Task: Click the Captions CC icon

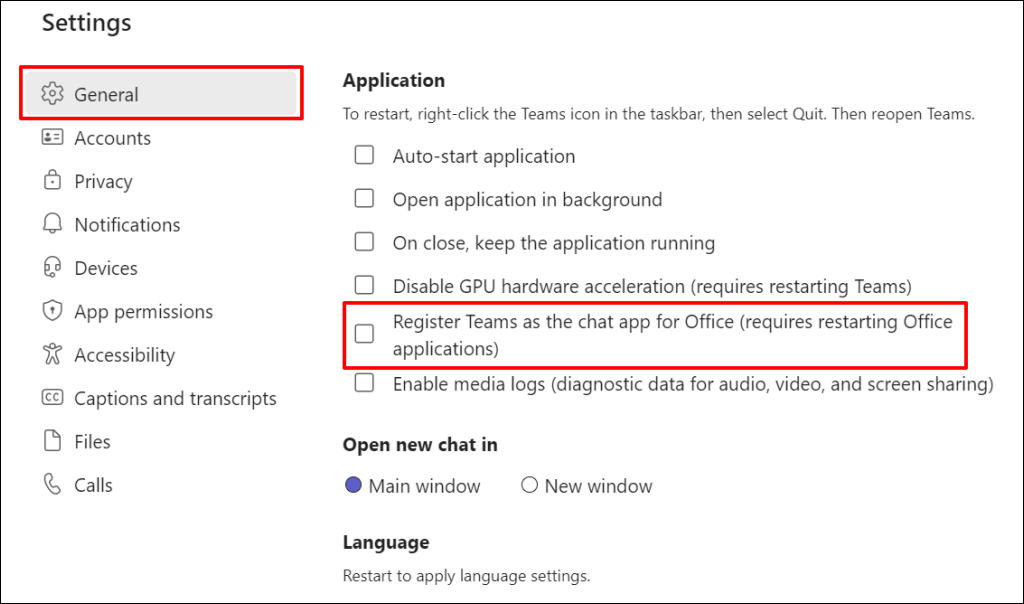Action: point(52,398)
